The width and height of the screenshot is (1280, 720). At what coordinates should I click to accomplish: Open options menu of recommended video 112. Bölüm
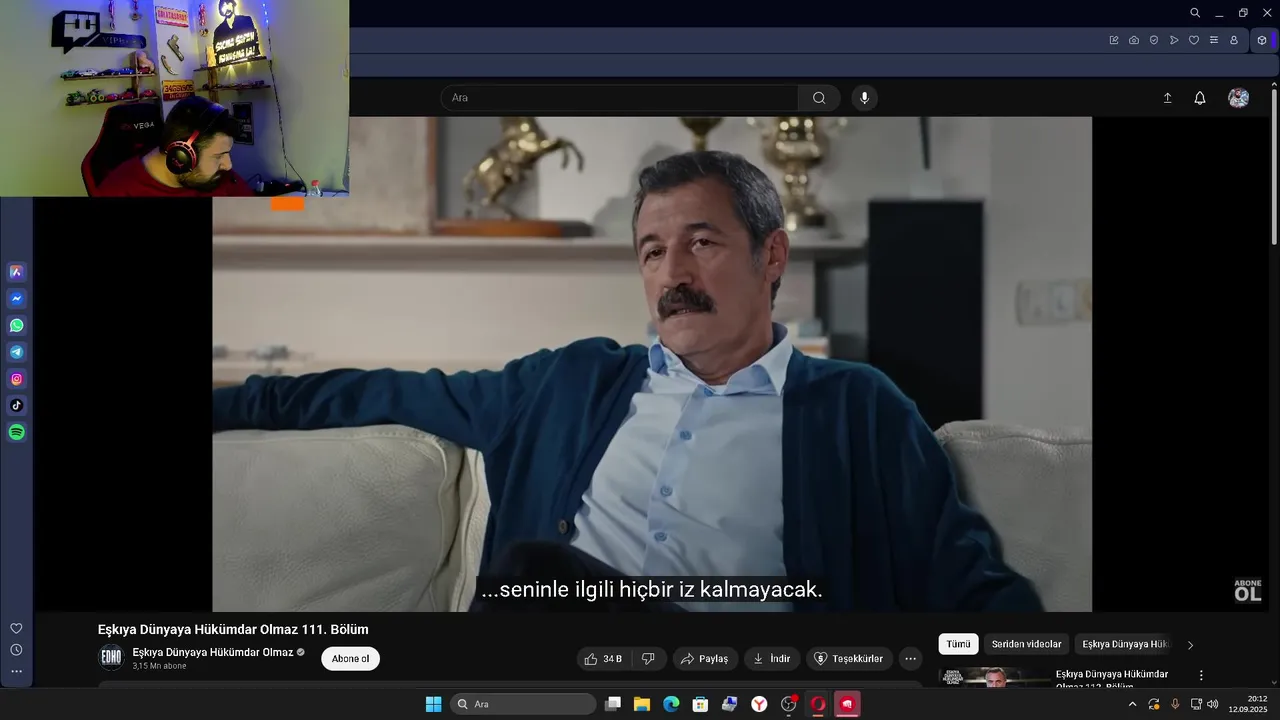[x=1201, y=676]
